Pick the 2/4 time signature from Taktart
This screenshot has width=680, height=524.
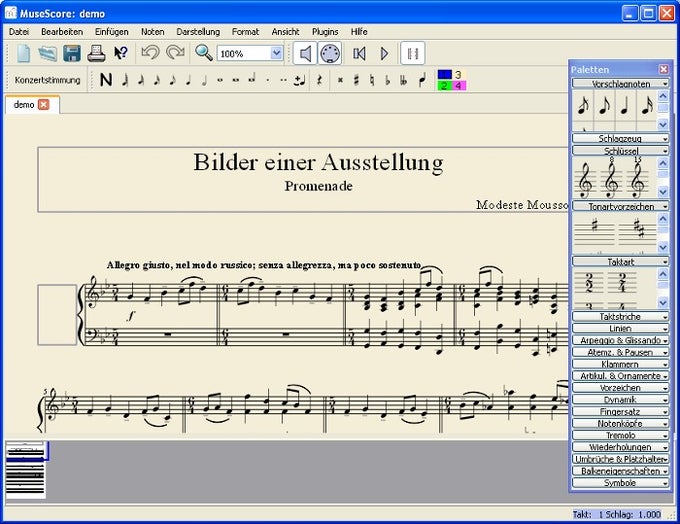coord(622,283)
